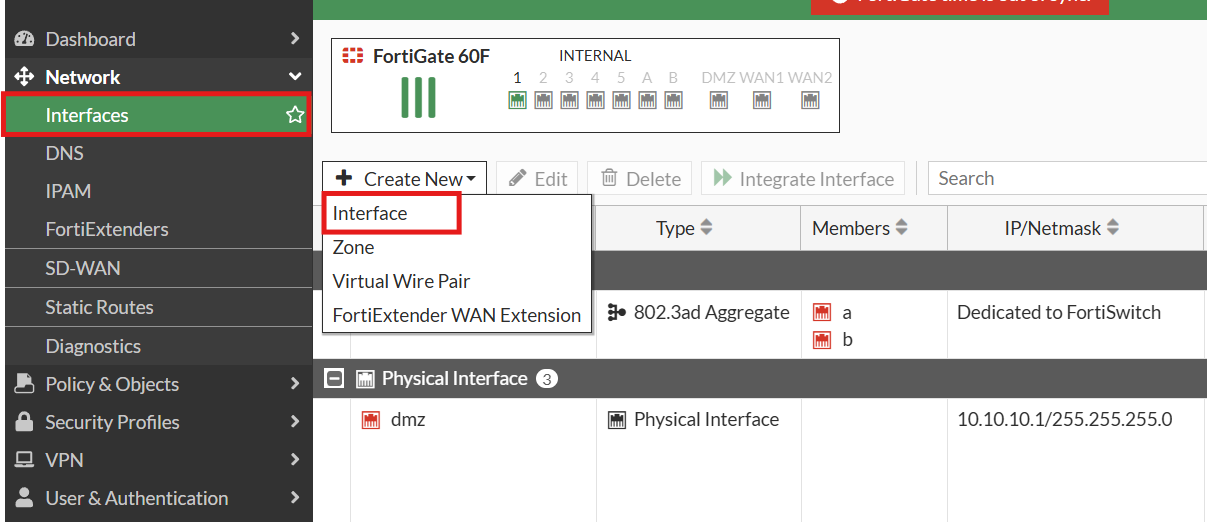The image size is (1207, 522).
Task: Expand the Policy & Objects chevron
Action: (x=294, y=384)
